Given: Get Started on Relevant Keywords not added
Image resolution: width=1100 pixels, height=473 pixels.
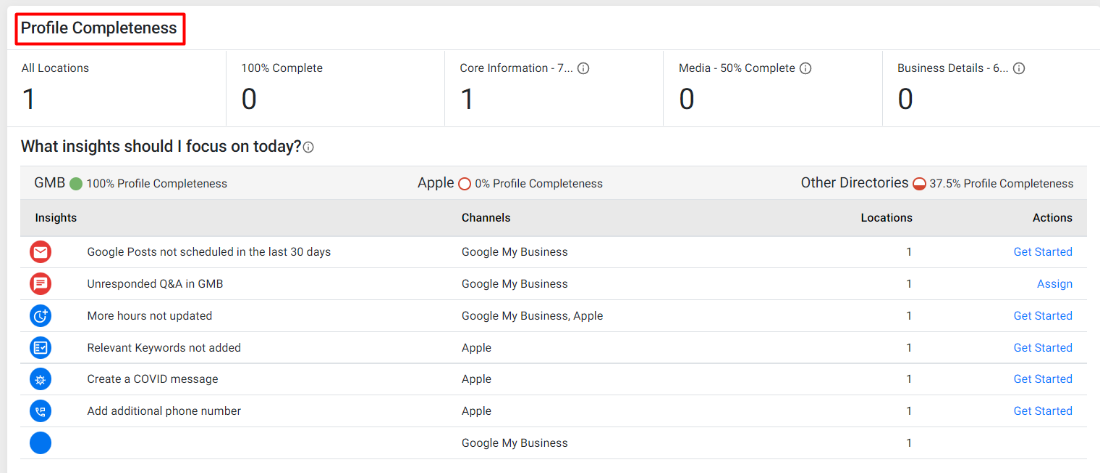Looking at the screenshot, I should [1042, 347].
